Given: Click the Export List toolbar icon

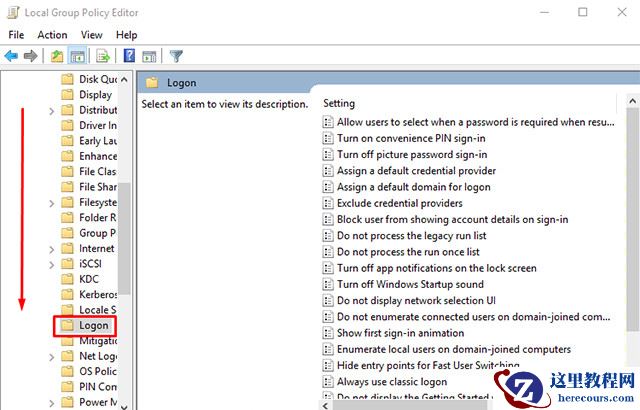Looking at the screenshot, I should [x=103, y=55].
